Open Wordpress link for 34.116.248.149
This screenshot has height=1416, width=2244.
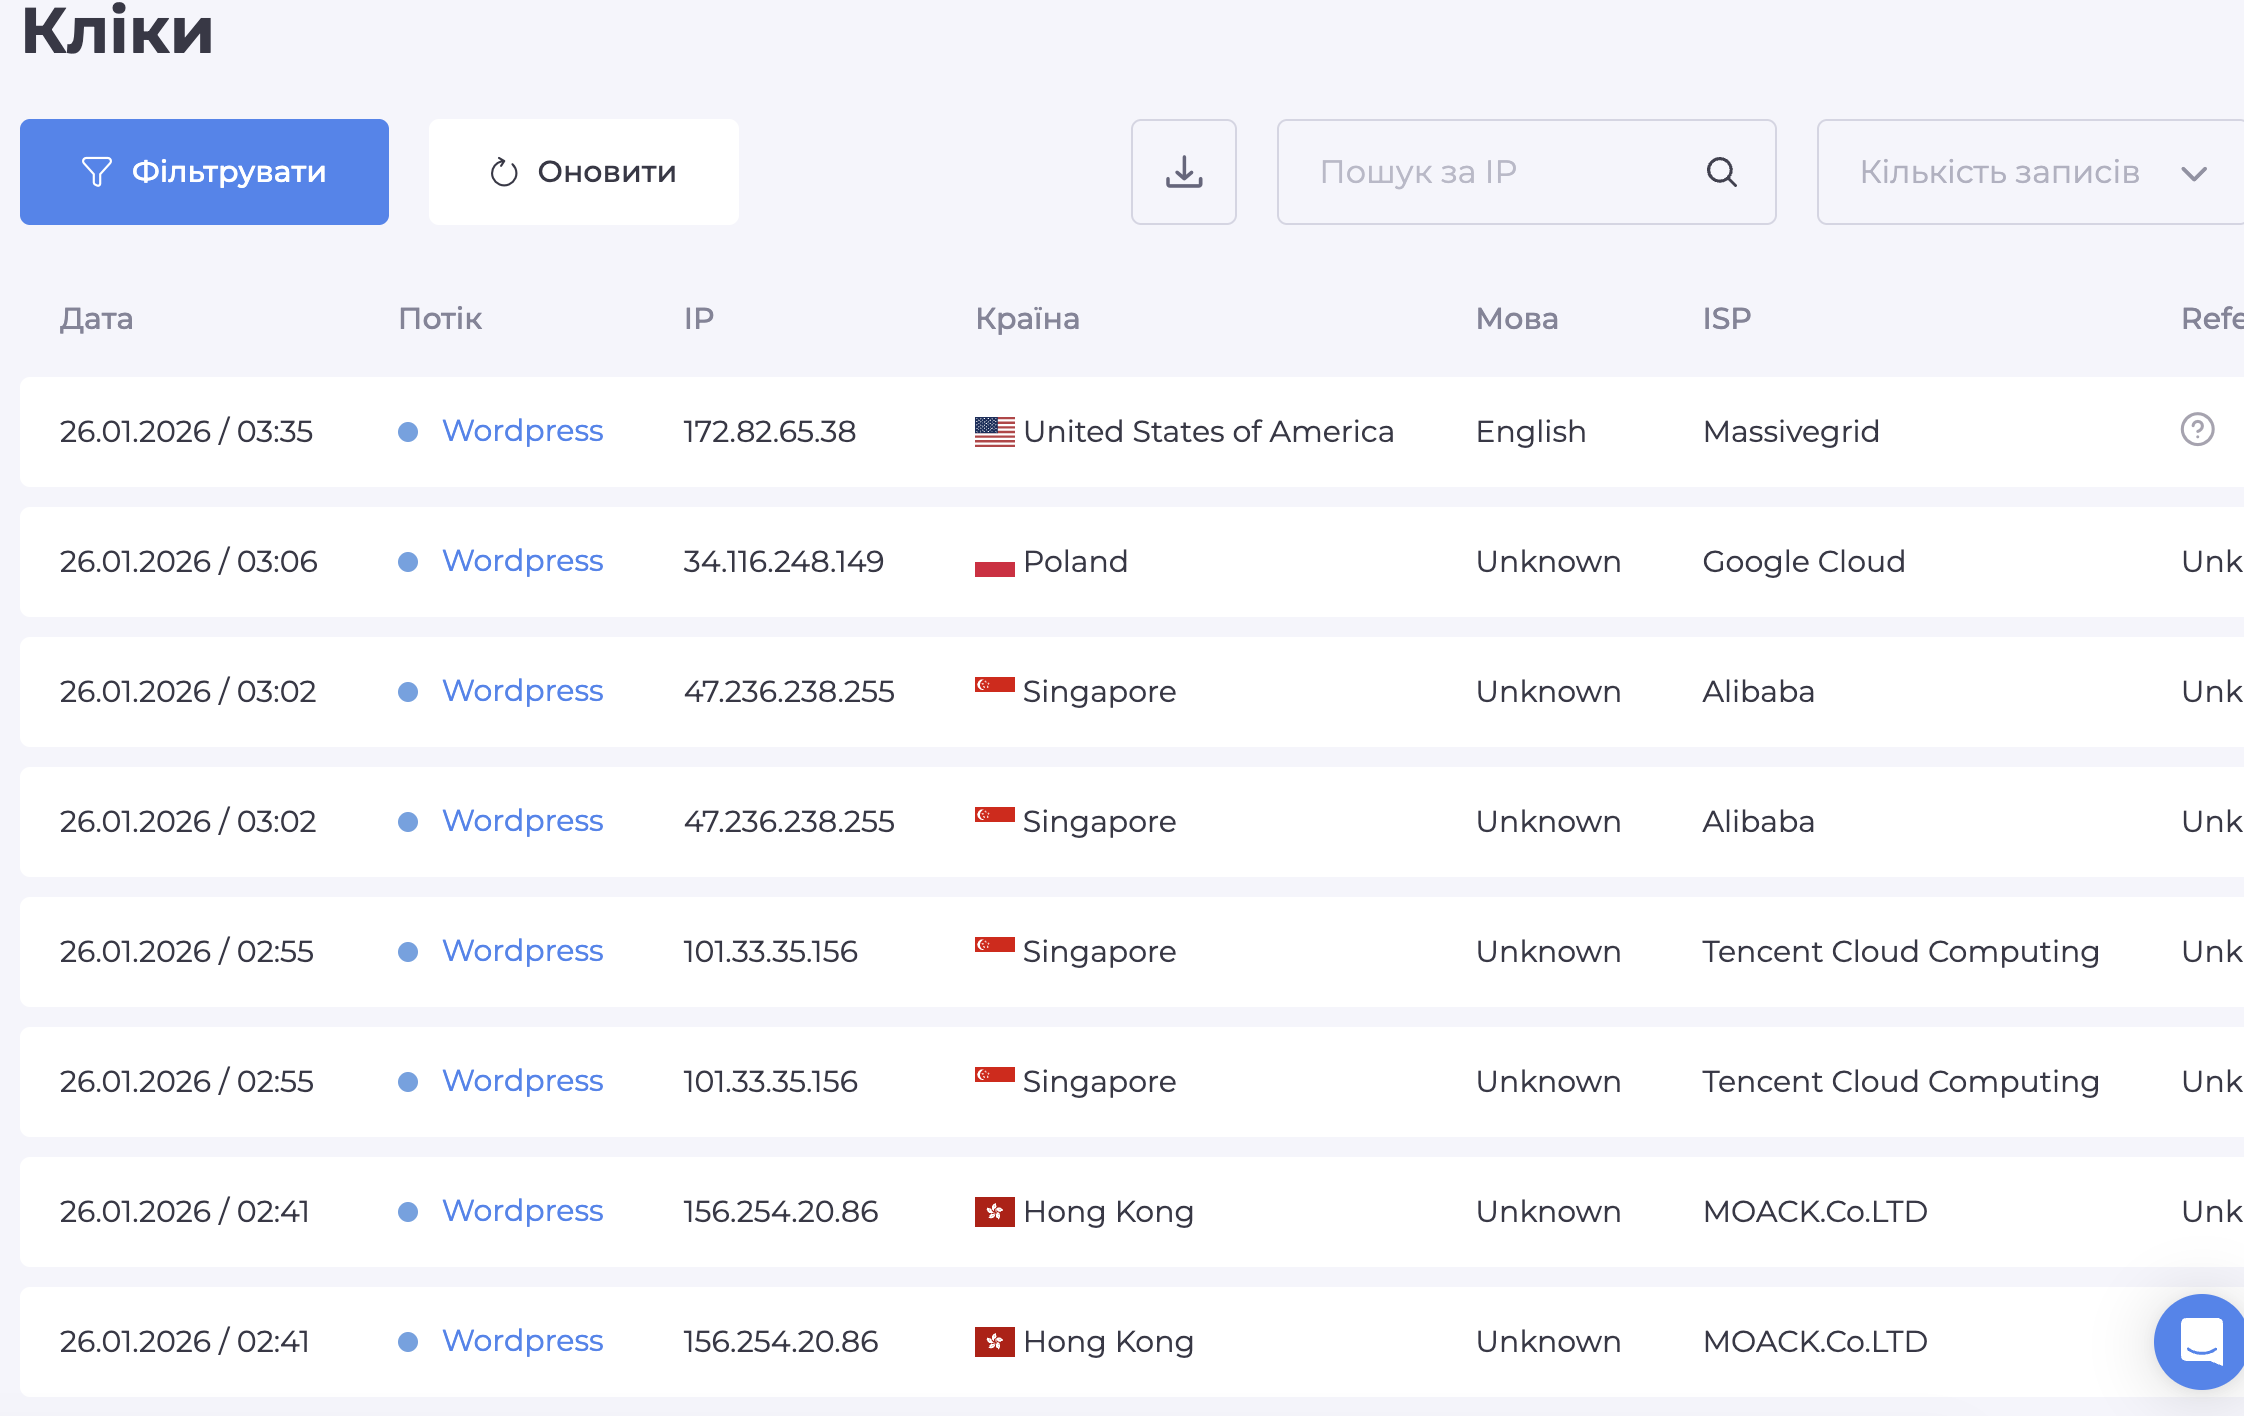(522, 561)
